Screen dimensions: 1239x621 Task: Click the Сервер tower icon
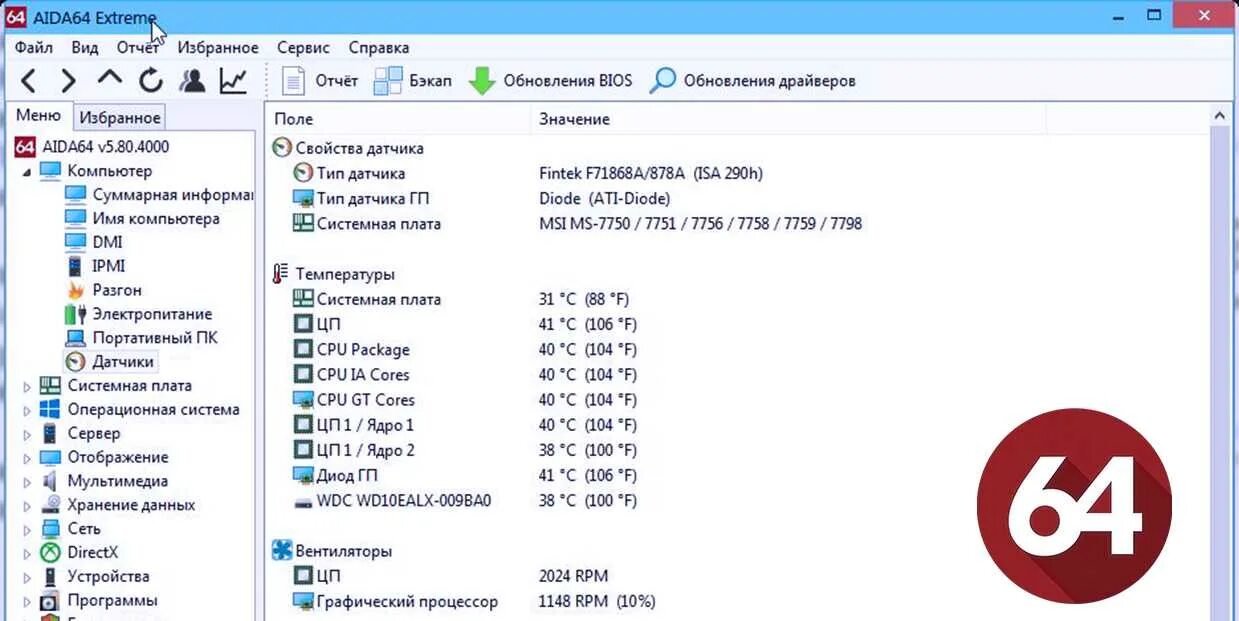(x=50, y=434)
